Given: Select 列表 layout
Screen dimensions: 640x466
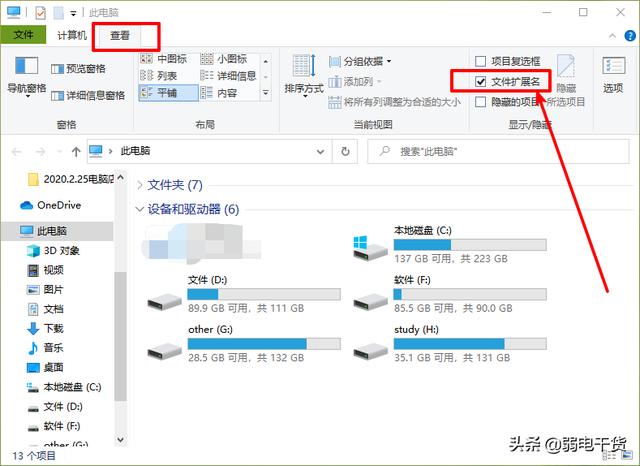Looking at the screenshot, I should point(158,75).
